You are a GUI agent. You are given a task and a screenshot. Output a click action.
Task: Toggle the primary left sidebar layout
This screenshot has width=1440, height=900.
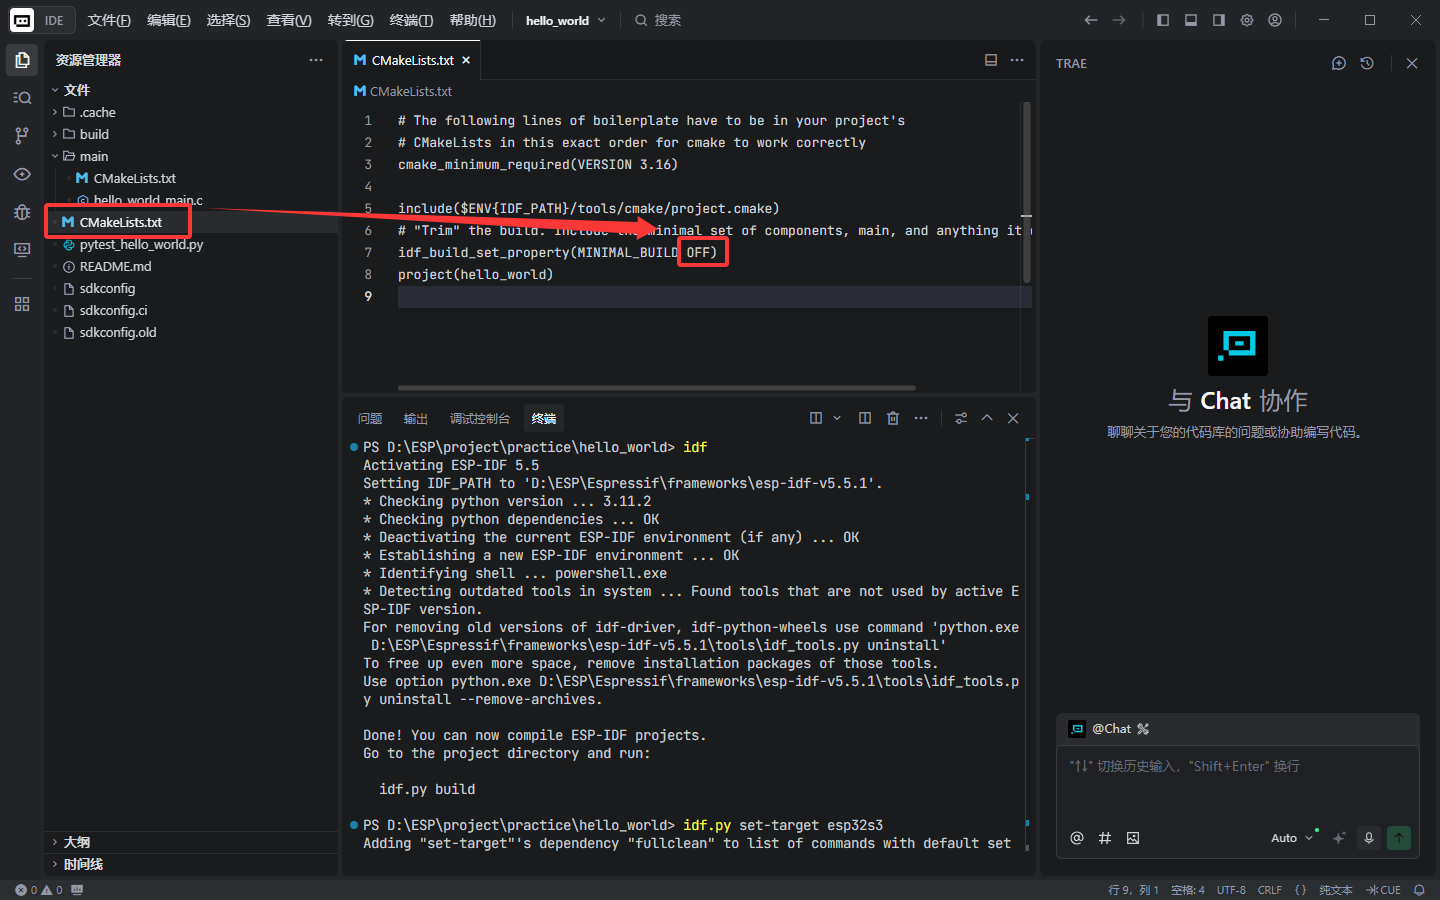(1163, 20)
